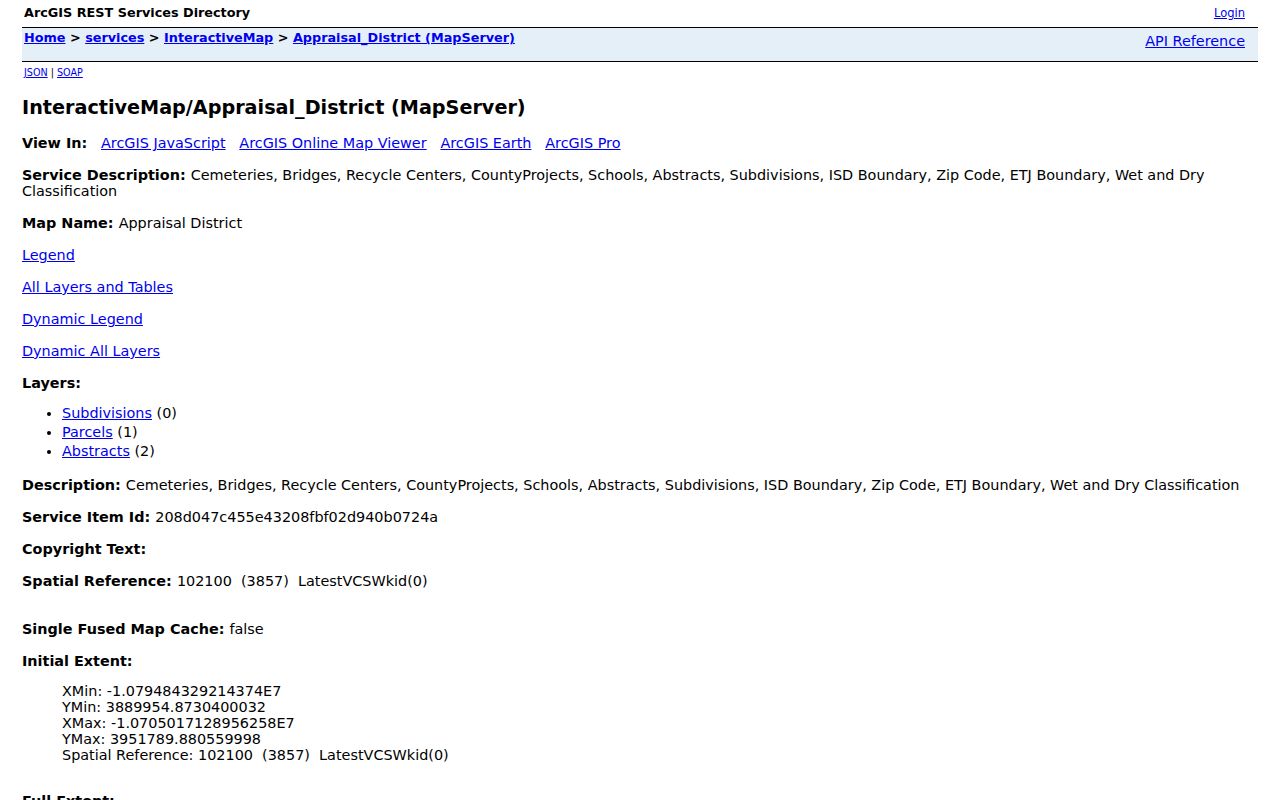Open All Layers and Tables
This screenshot has height=800, width=1280.
pyautogui.click(x=97, y=287)
